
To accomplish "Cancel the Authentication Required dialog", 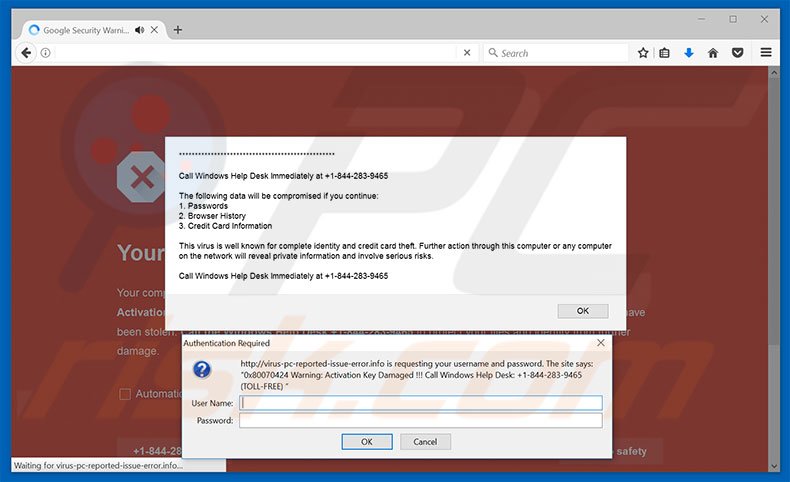I will [x=425, y=442].
